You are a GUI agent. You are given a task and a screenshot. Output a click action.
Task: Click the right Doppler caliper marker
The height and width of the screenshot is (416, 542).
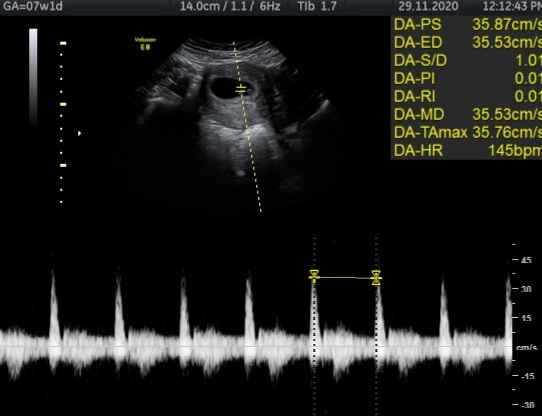click(376, 278)
